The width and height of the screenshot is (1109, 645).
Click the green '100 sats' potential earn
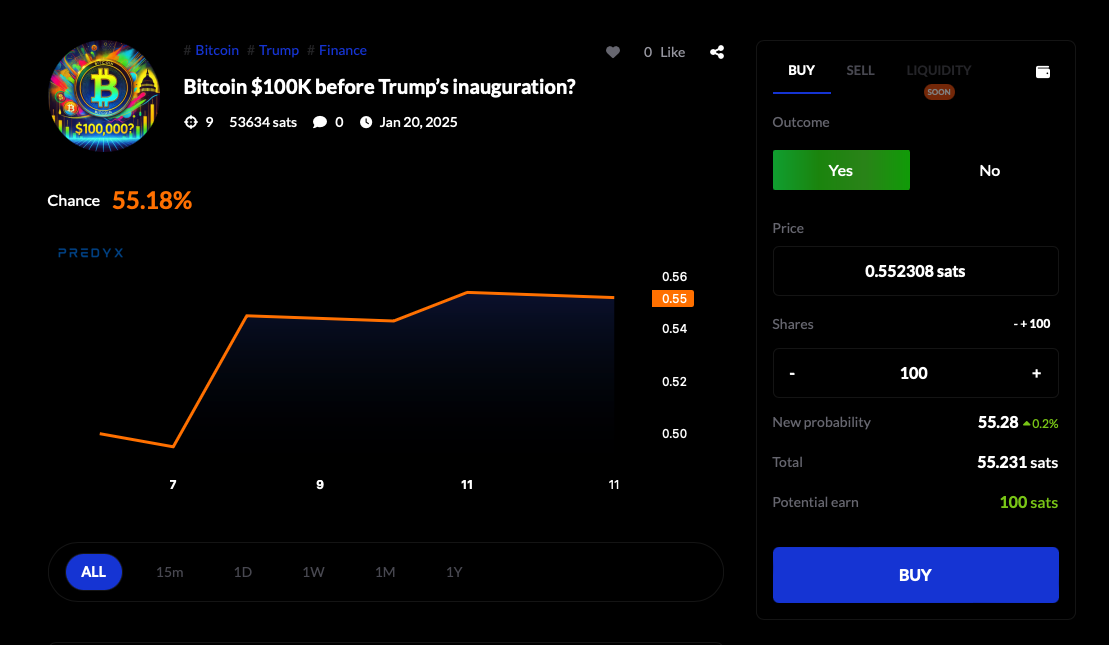(x=1029, y=502)
